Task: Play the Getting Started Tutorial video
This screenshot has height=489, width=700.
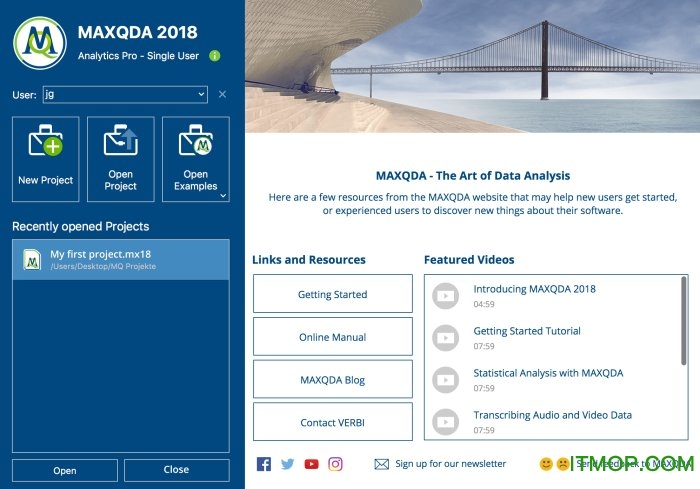Action: [x=444, y=338]
